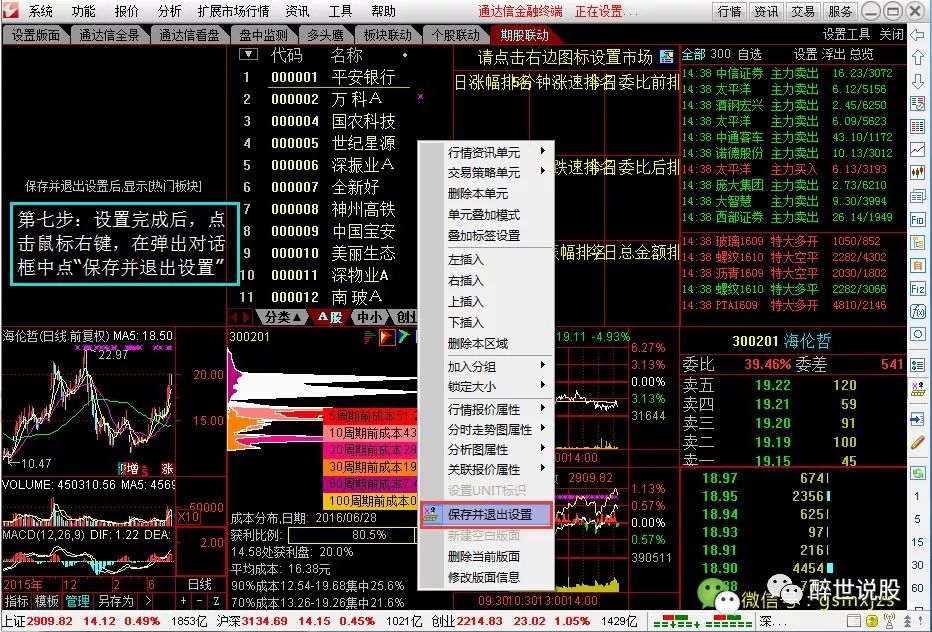
Task: Click the 指标 button below chart
Action: (15, 601)
